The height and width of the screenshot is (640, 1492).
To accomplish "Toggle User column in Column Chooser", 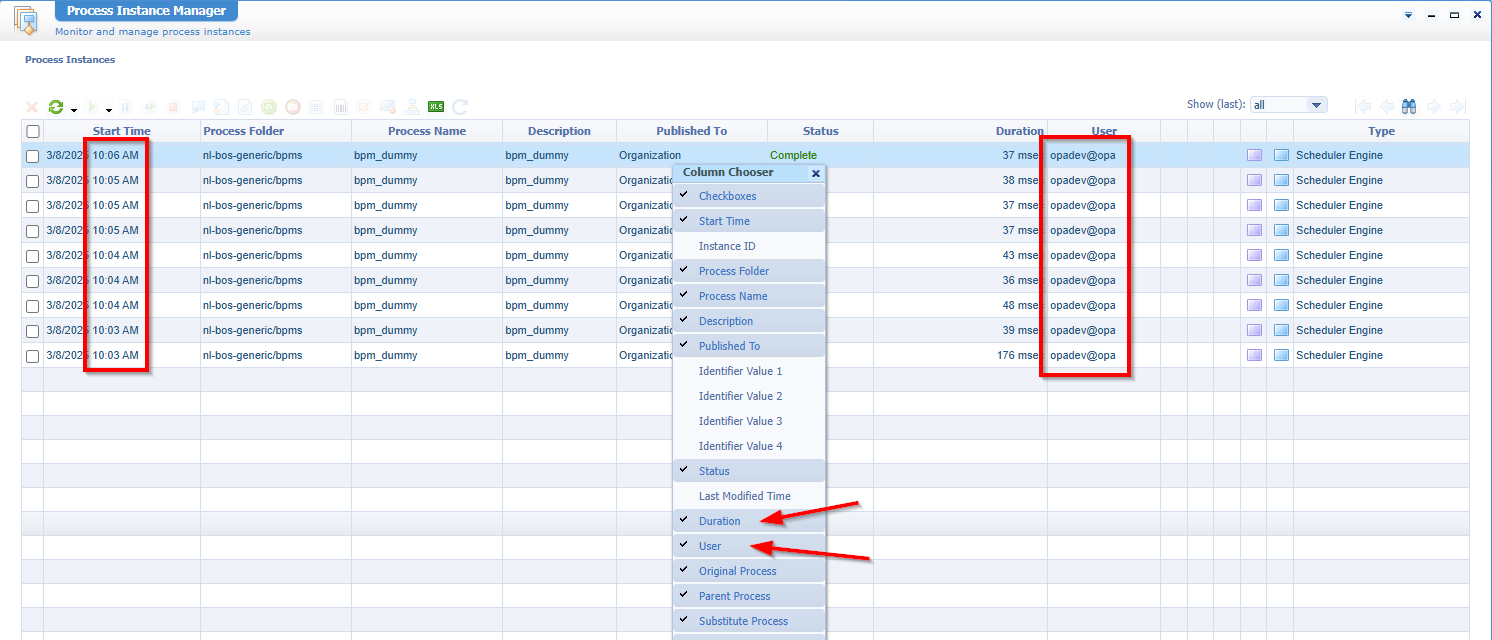I will pos(710,546).
